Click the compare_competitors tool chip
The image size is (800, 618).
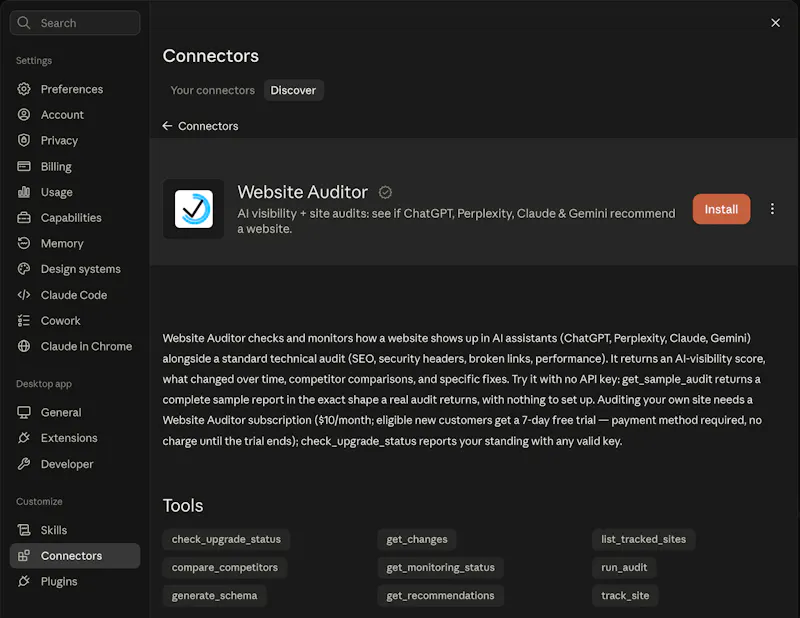224,567
